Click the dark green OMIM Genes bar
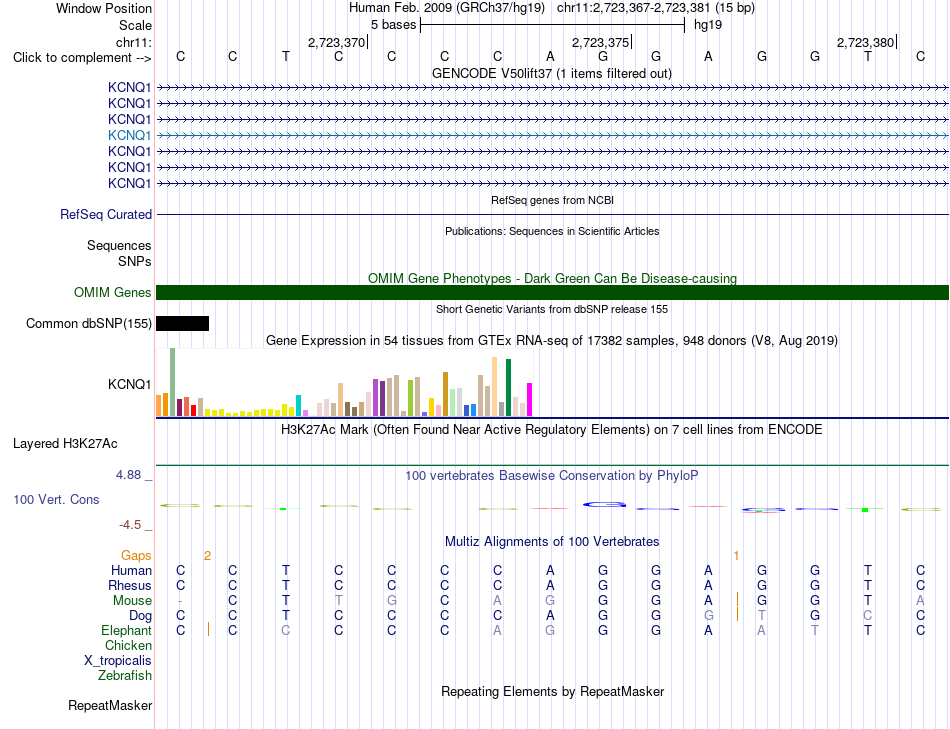This screenshot has width=950, height=729. tap(552, 293)
